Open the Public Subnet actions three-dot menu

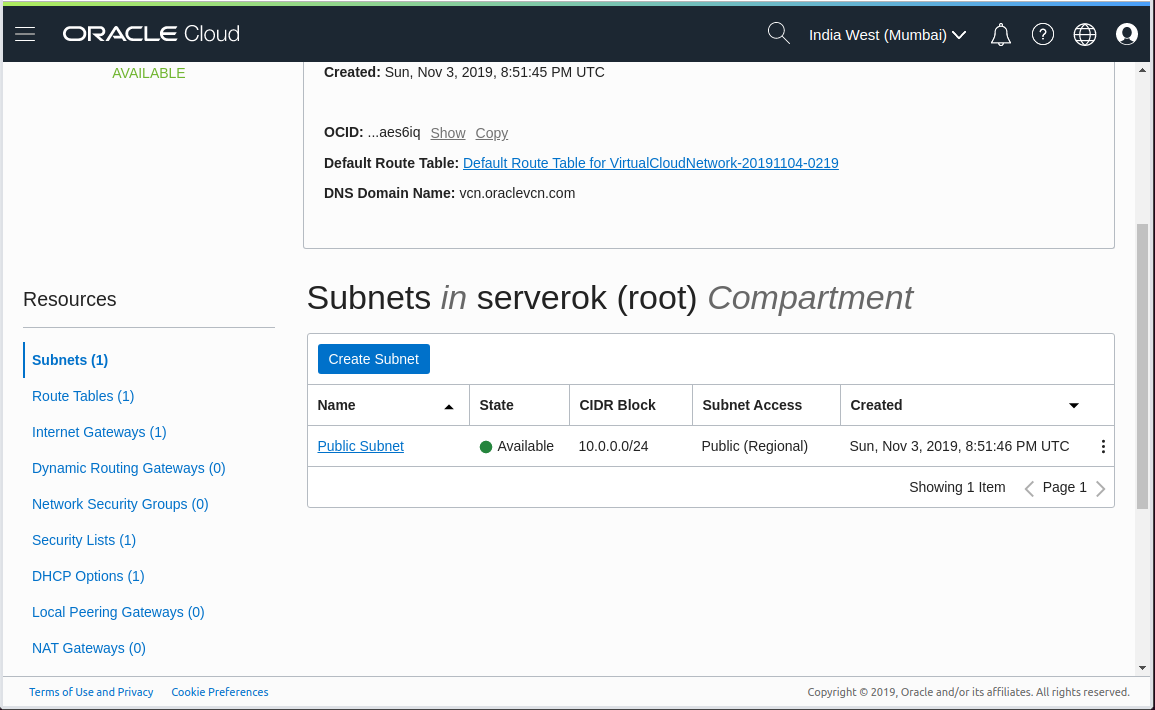[1103, 446]
